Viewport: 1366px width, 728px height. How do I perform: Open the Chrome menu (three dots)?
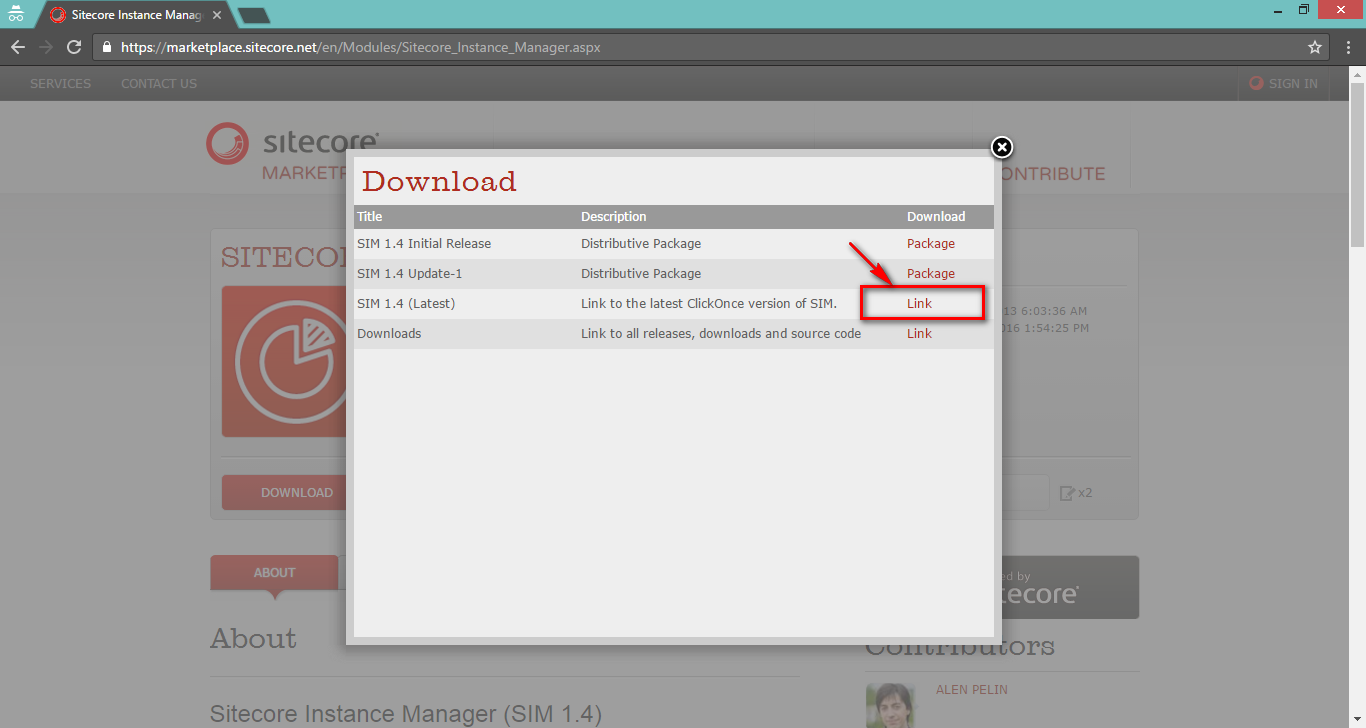click(x=1347, y=47)
